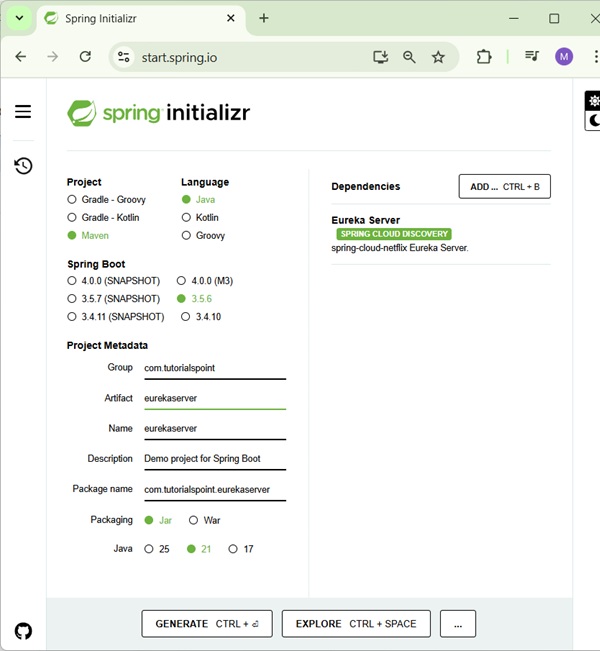The image size is (600, 651).
Task: Click the browser forward arrow
Action: 53,56
